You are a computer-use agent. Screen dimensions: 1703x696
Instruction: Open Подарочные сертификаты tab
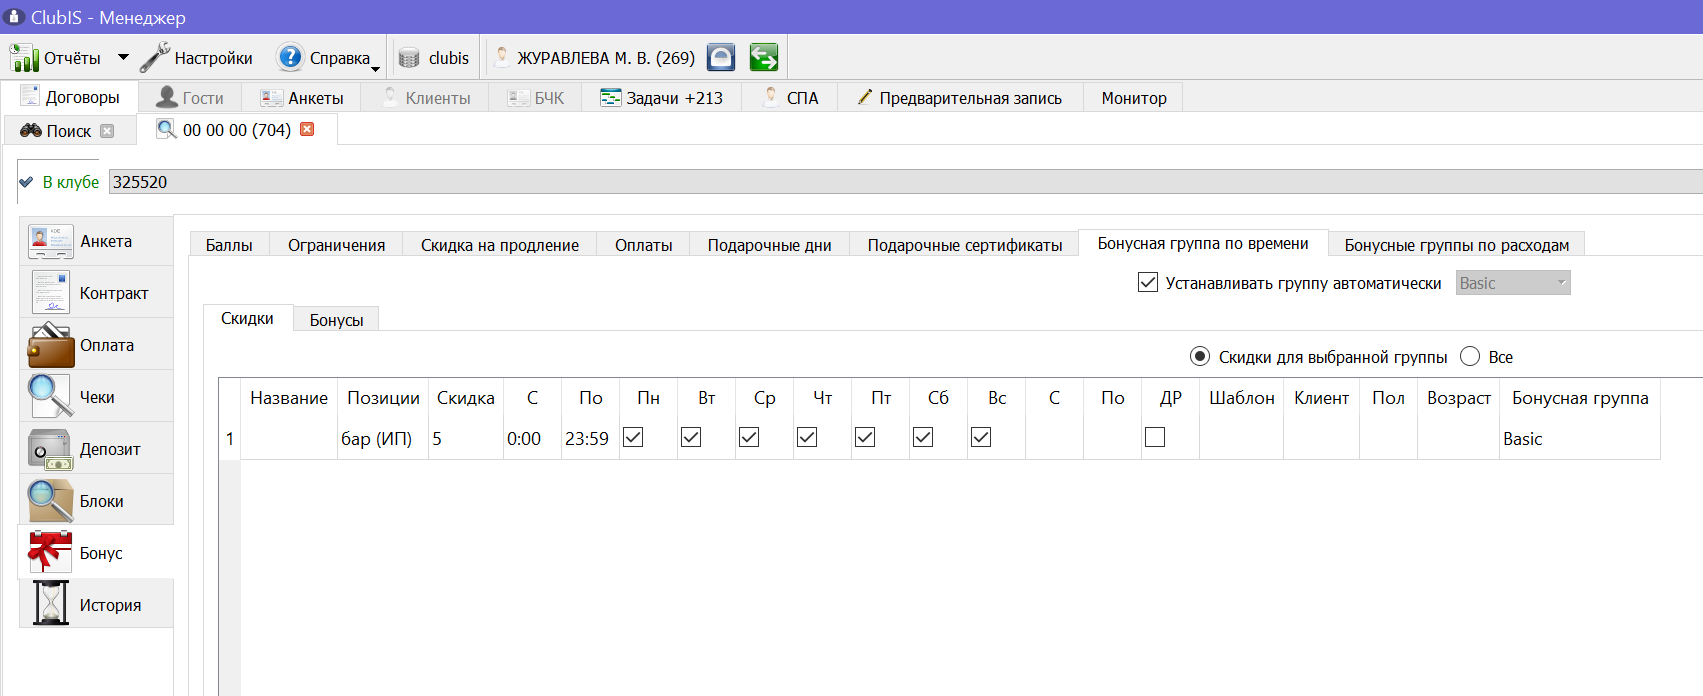tap(965, 245)
